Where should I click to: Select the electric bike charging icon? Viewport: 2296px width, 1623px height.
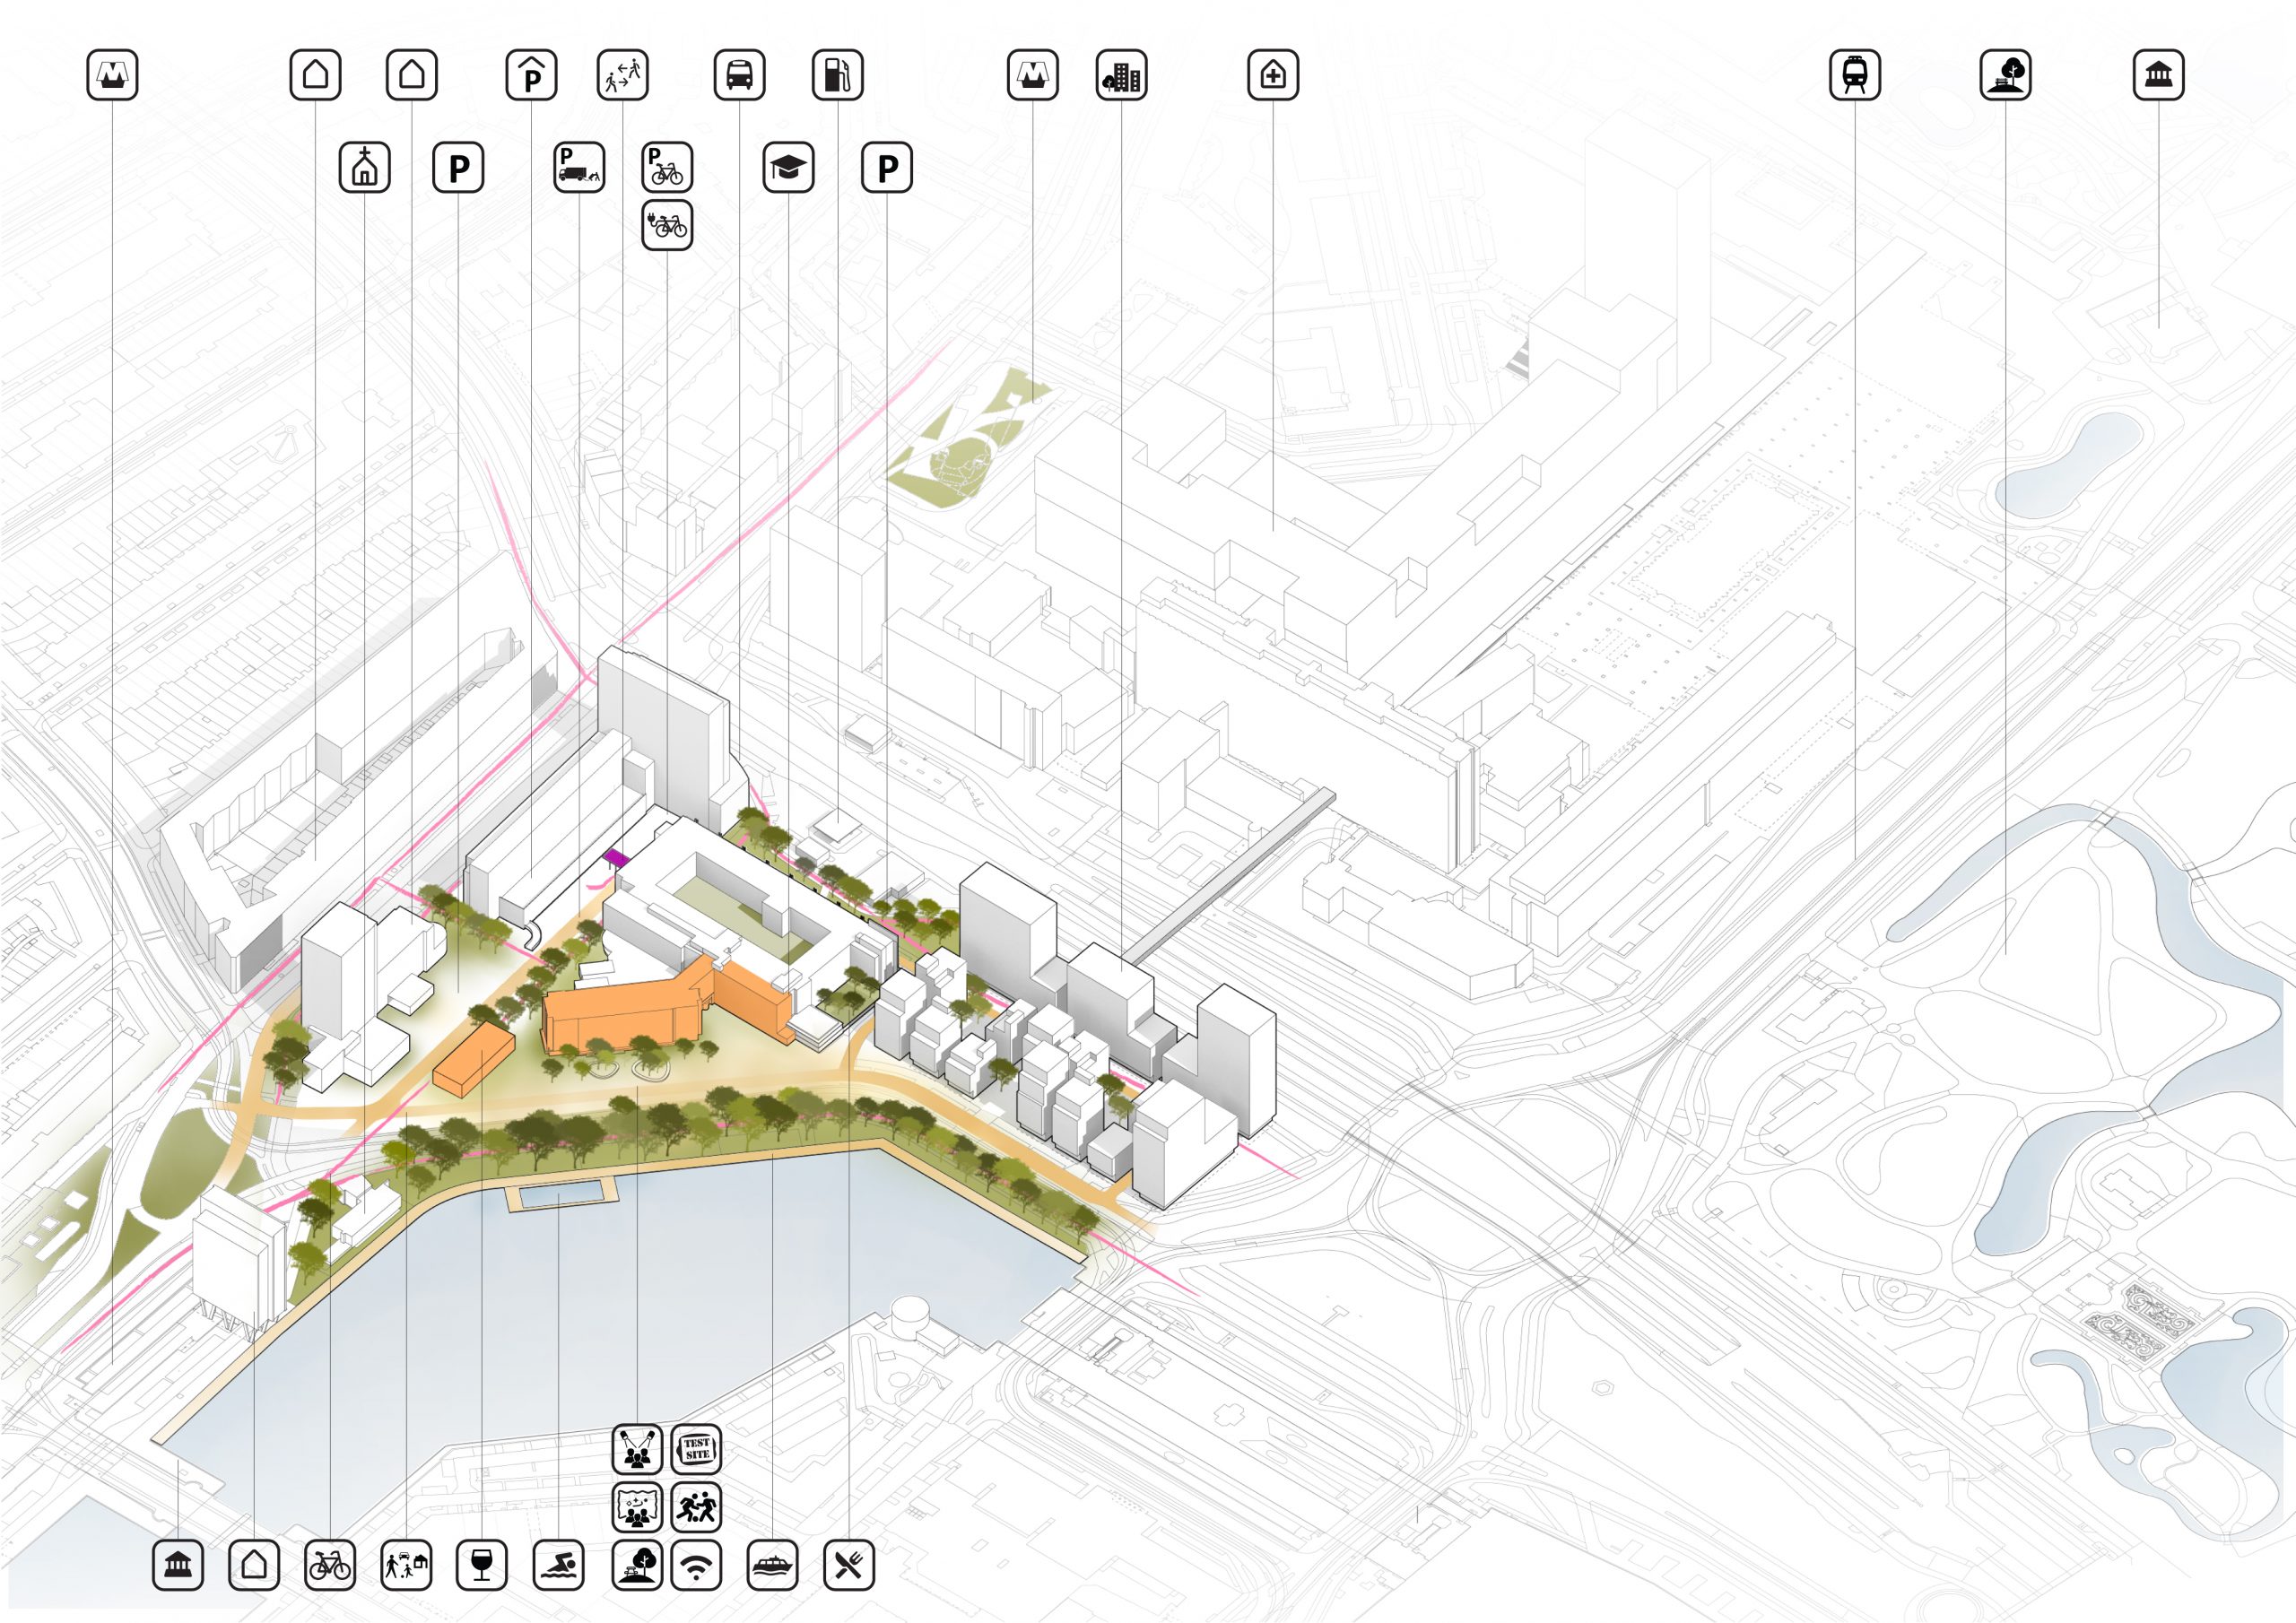click(x=667, y=224)
